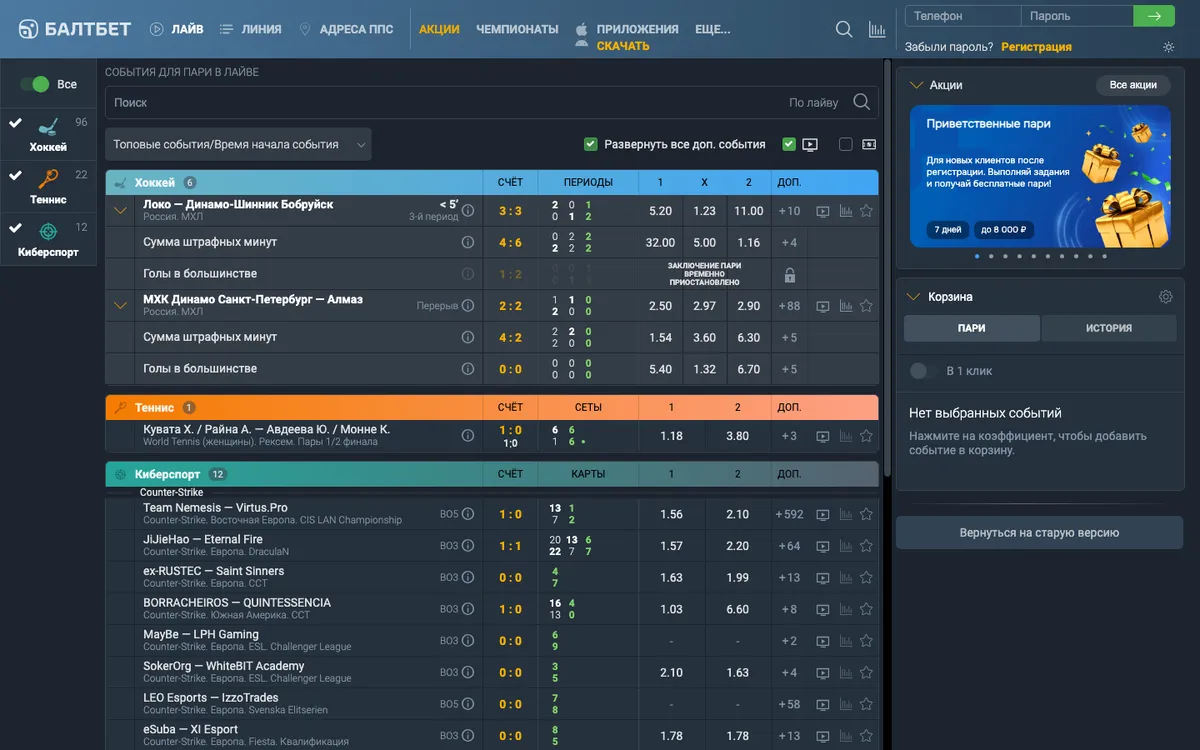Viewport: 1200px width, 750px height.
Task: Open video stream icon for Team Nemesis match
Action: (823, 514)
